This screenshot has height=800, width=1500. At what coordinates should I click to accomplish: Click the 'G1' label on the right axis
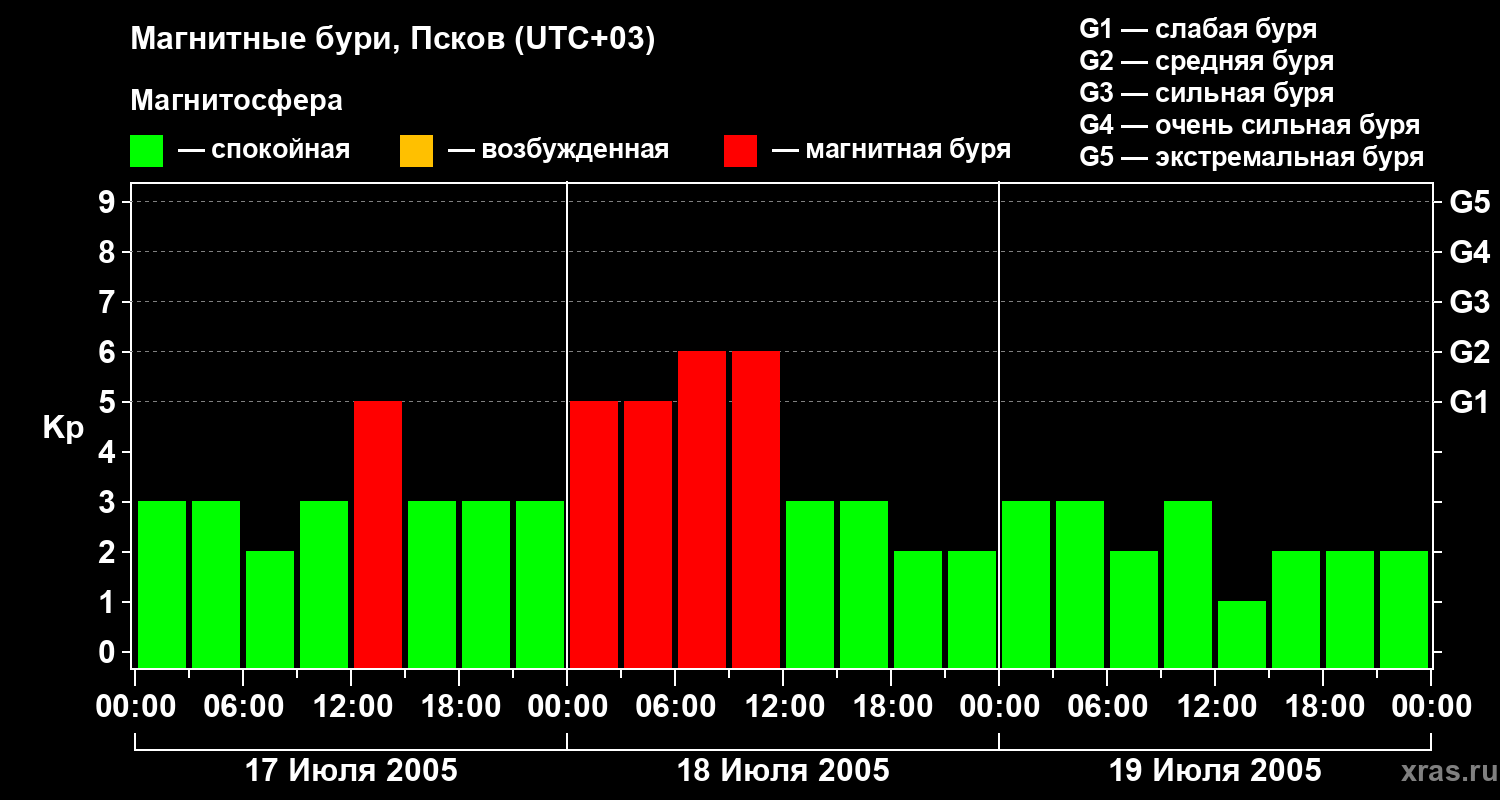tap(1469, 402)
